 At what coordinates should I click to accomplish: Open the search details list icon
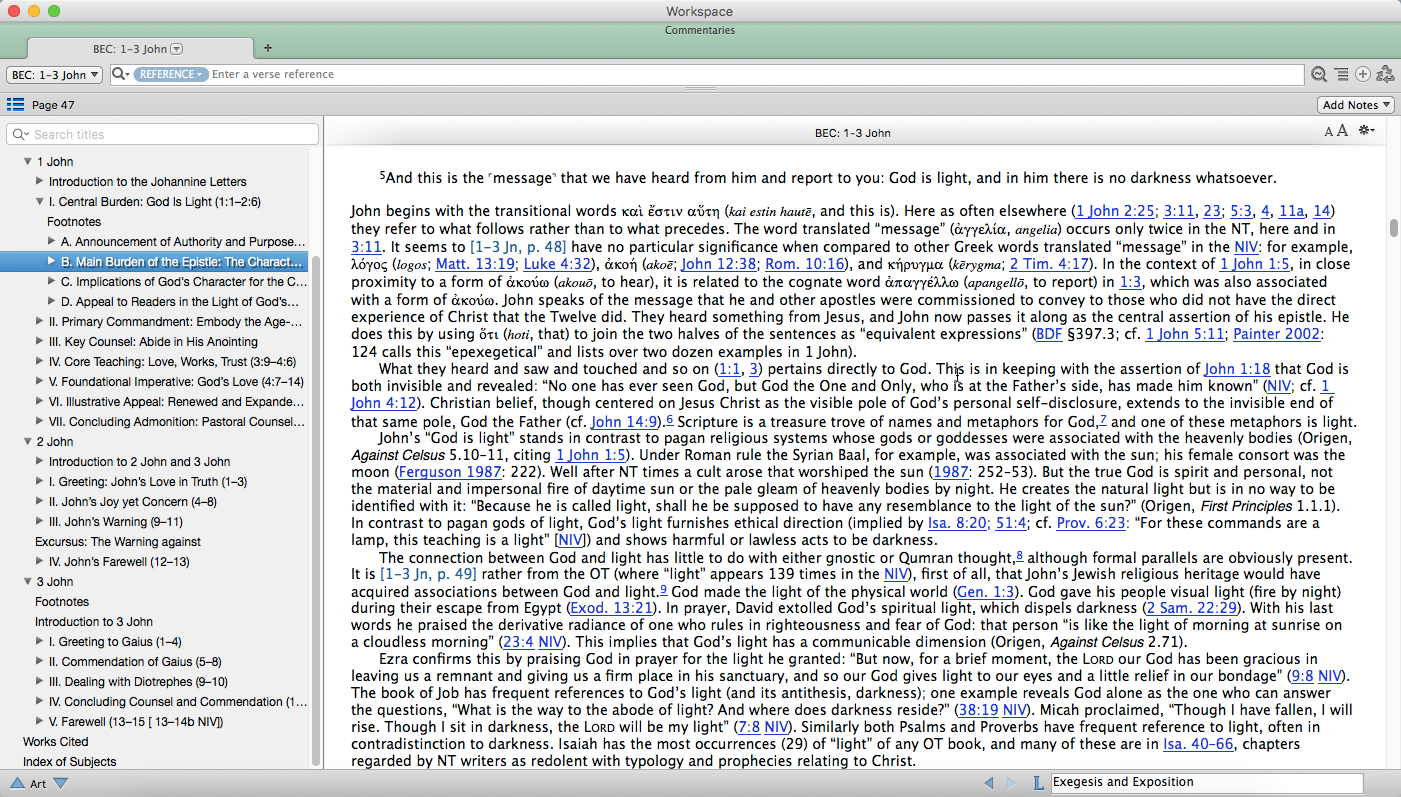click(x=1341, y=74)
